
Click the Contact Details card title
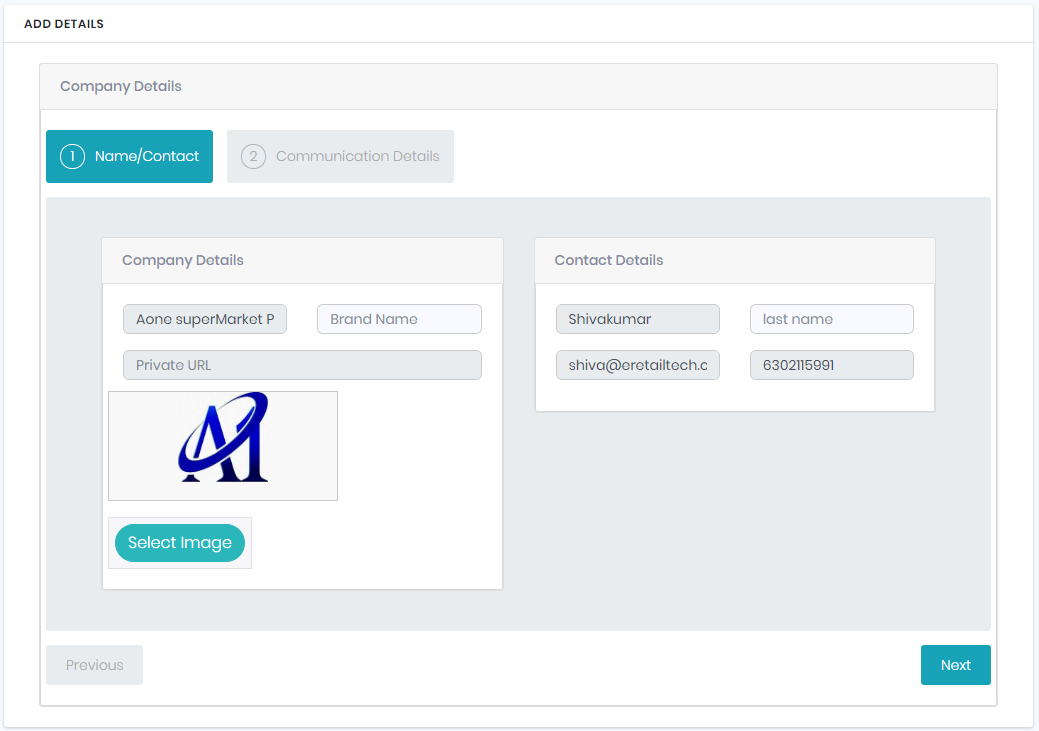(x=609, y=260)
